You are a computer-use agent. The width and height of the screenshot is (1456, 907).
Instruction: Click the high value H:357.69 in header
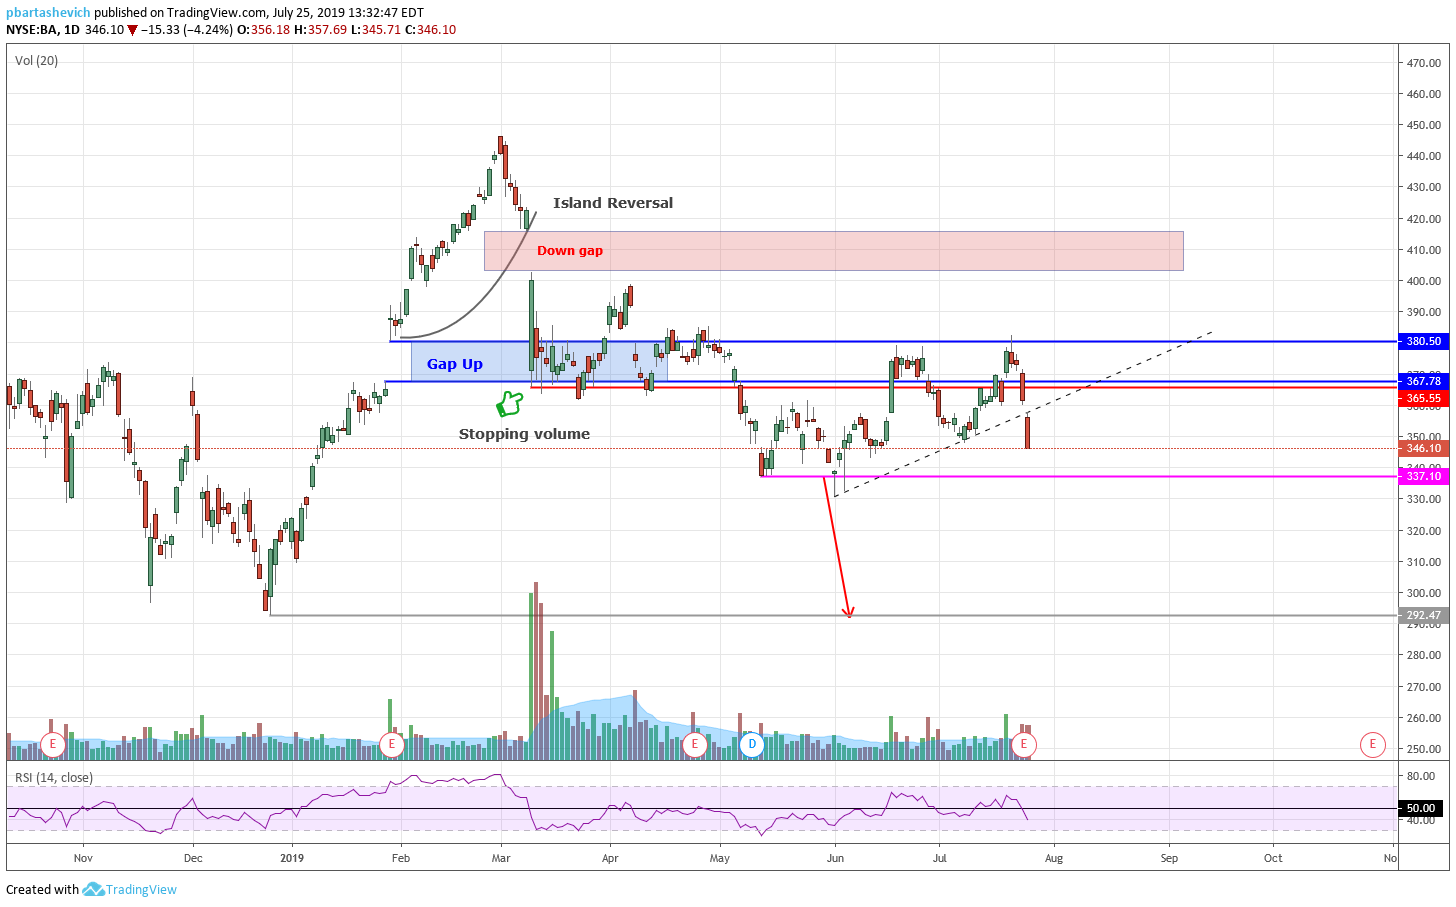coord(320,30)
